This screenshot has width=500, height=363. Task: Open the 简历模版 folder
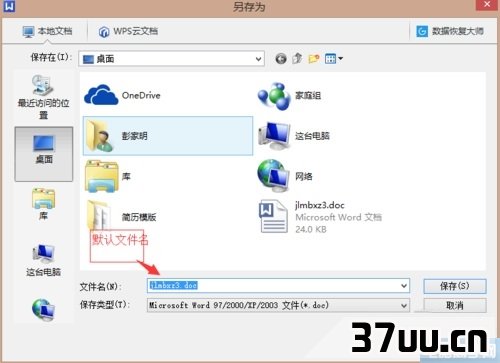click(121, 216)
